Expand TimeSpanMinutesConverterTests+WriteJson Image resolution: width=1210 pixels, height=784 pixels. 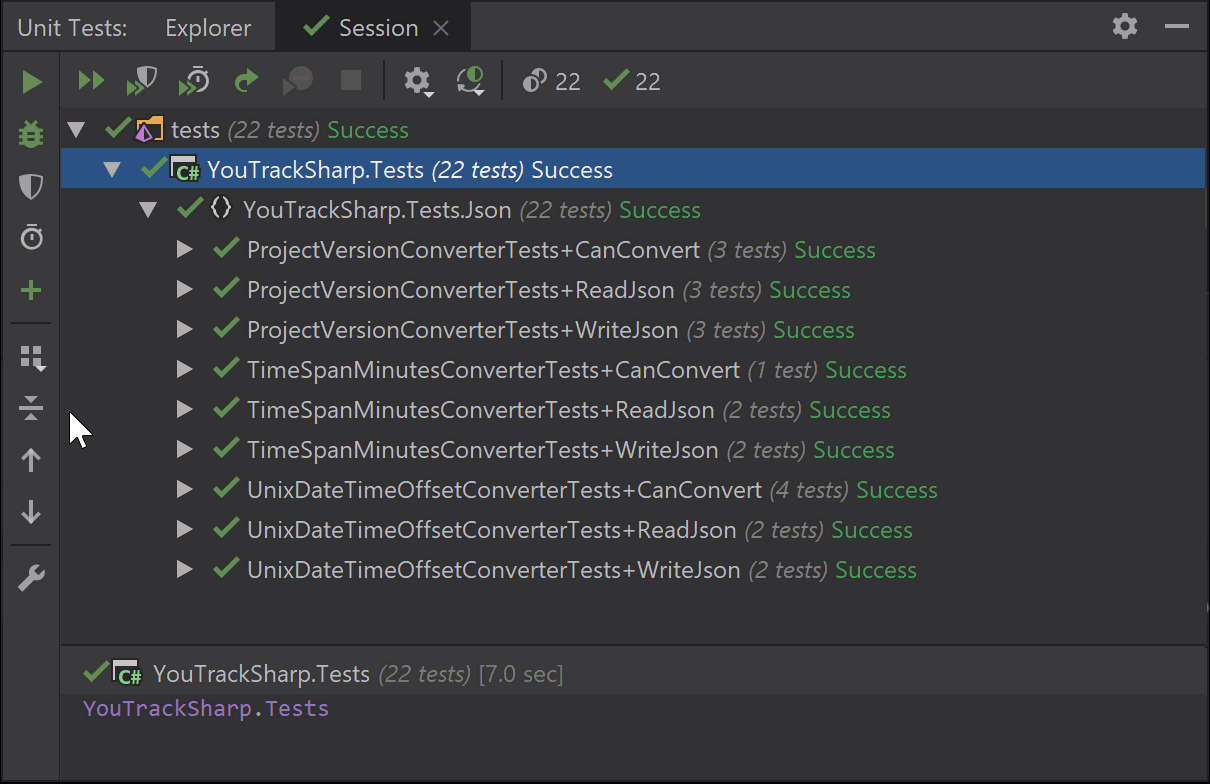point(184,450)
